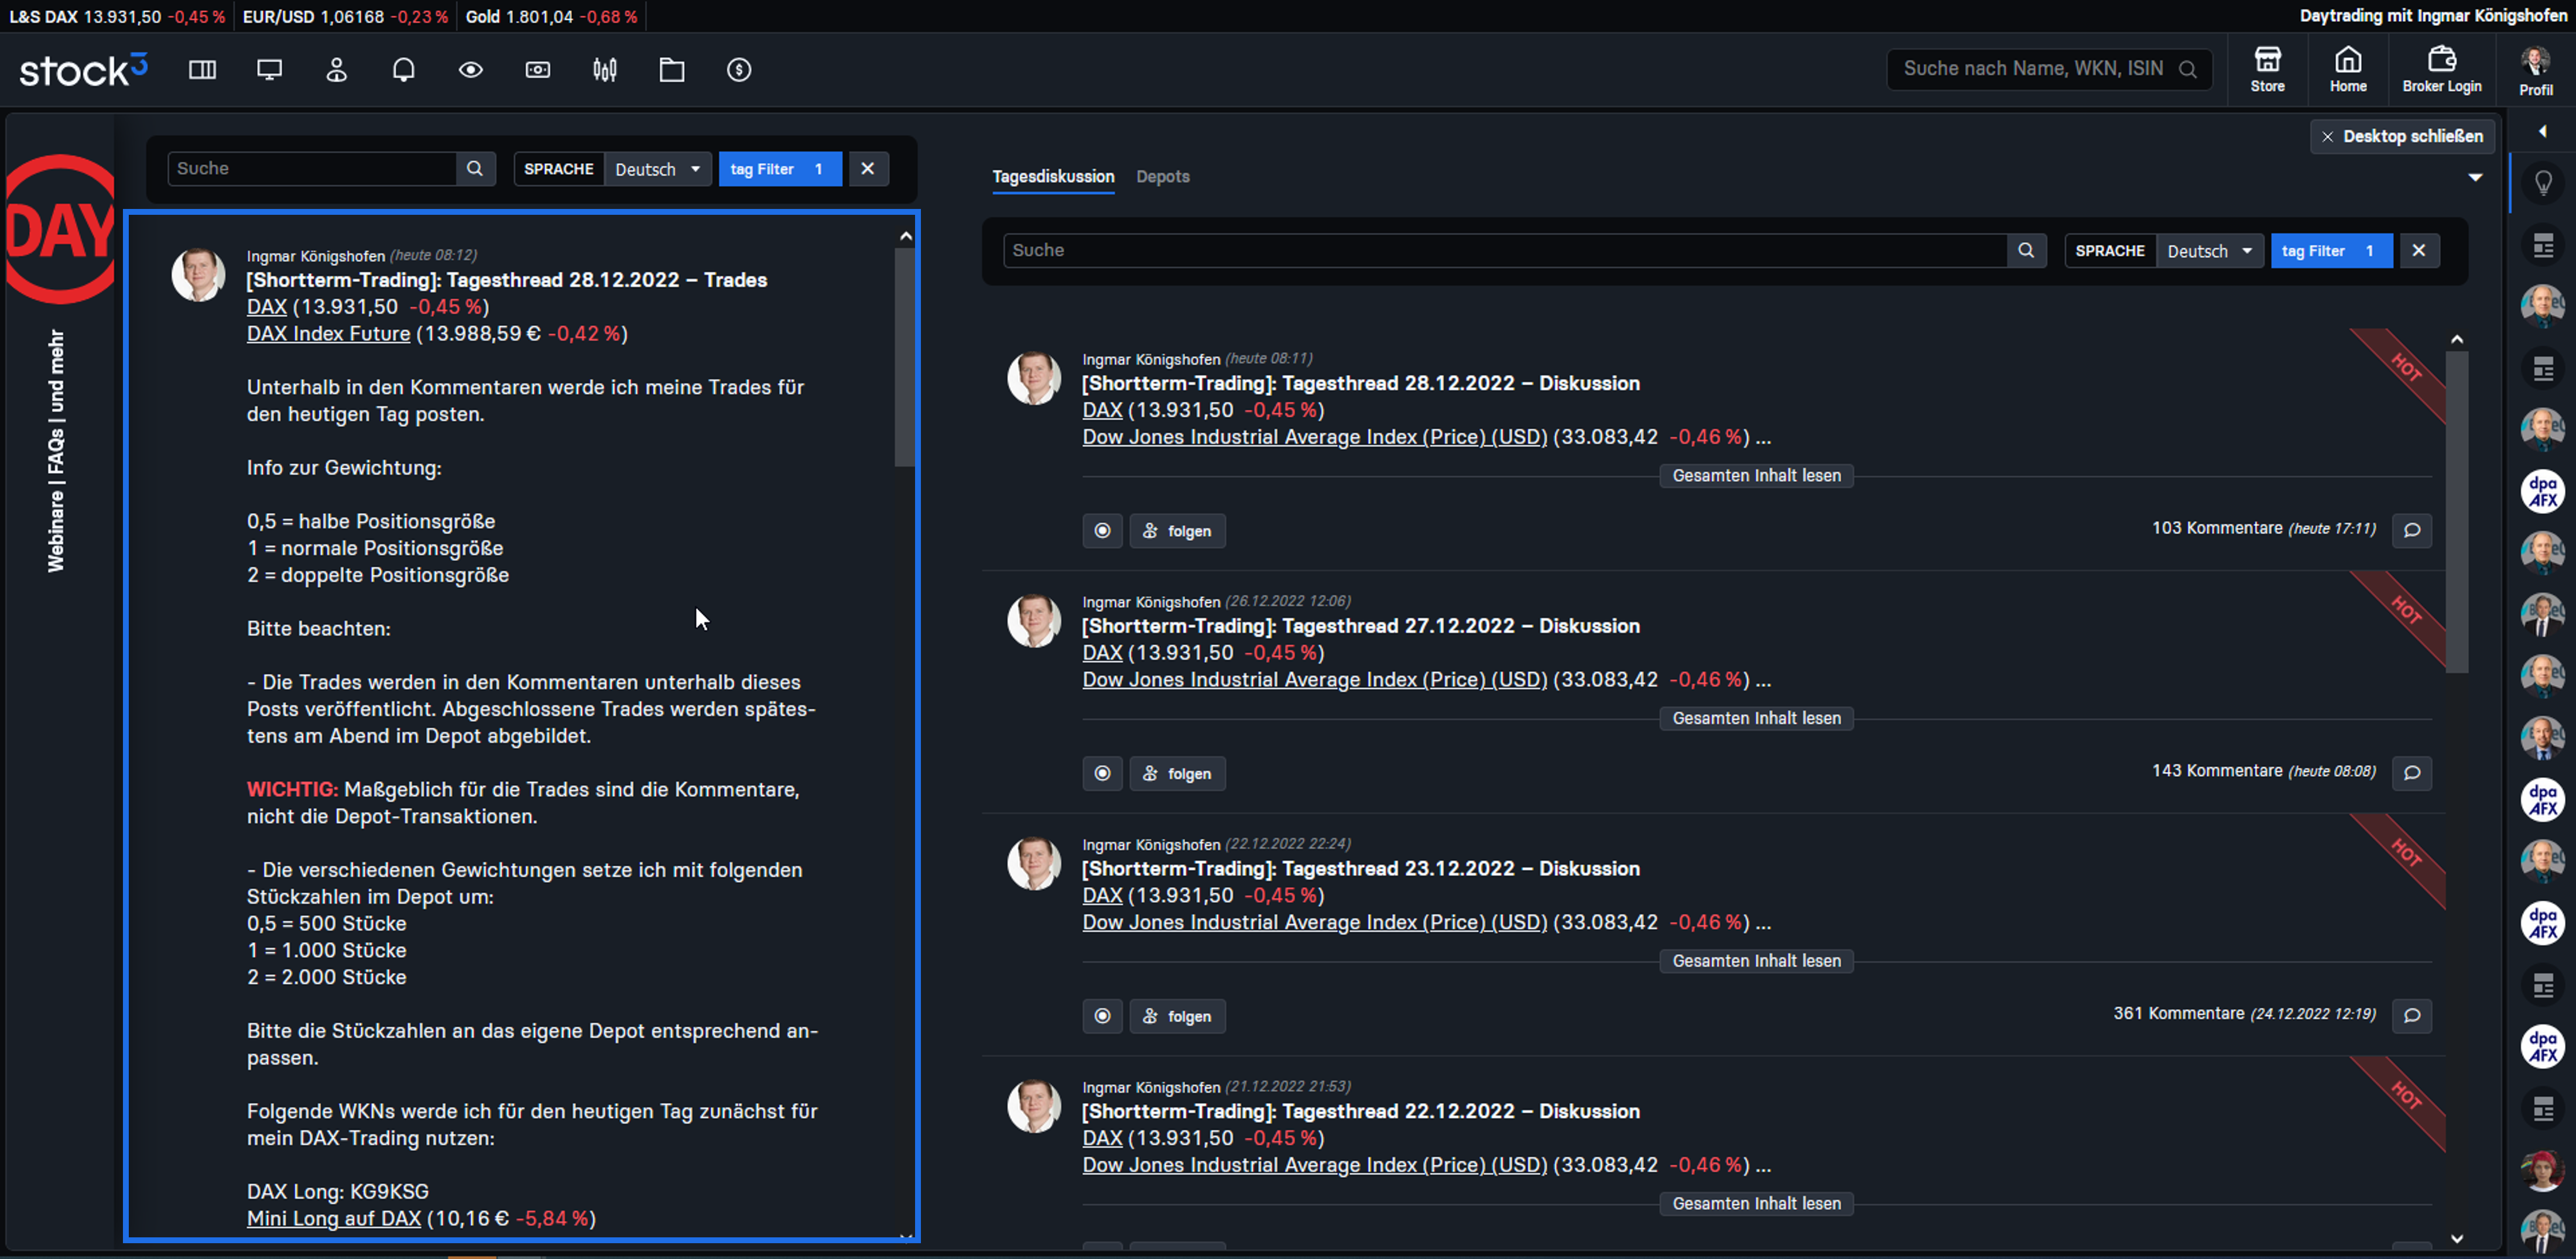The width and height of the screenshot is (2576, 1259).
Task: Open the column layout icon in top toolbar
Action: [x=202, y=70]
